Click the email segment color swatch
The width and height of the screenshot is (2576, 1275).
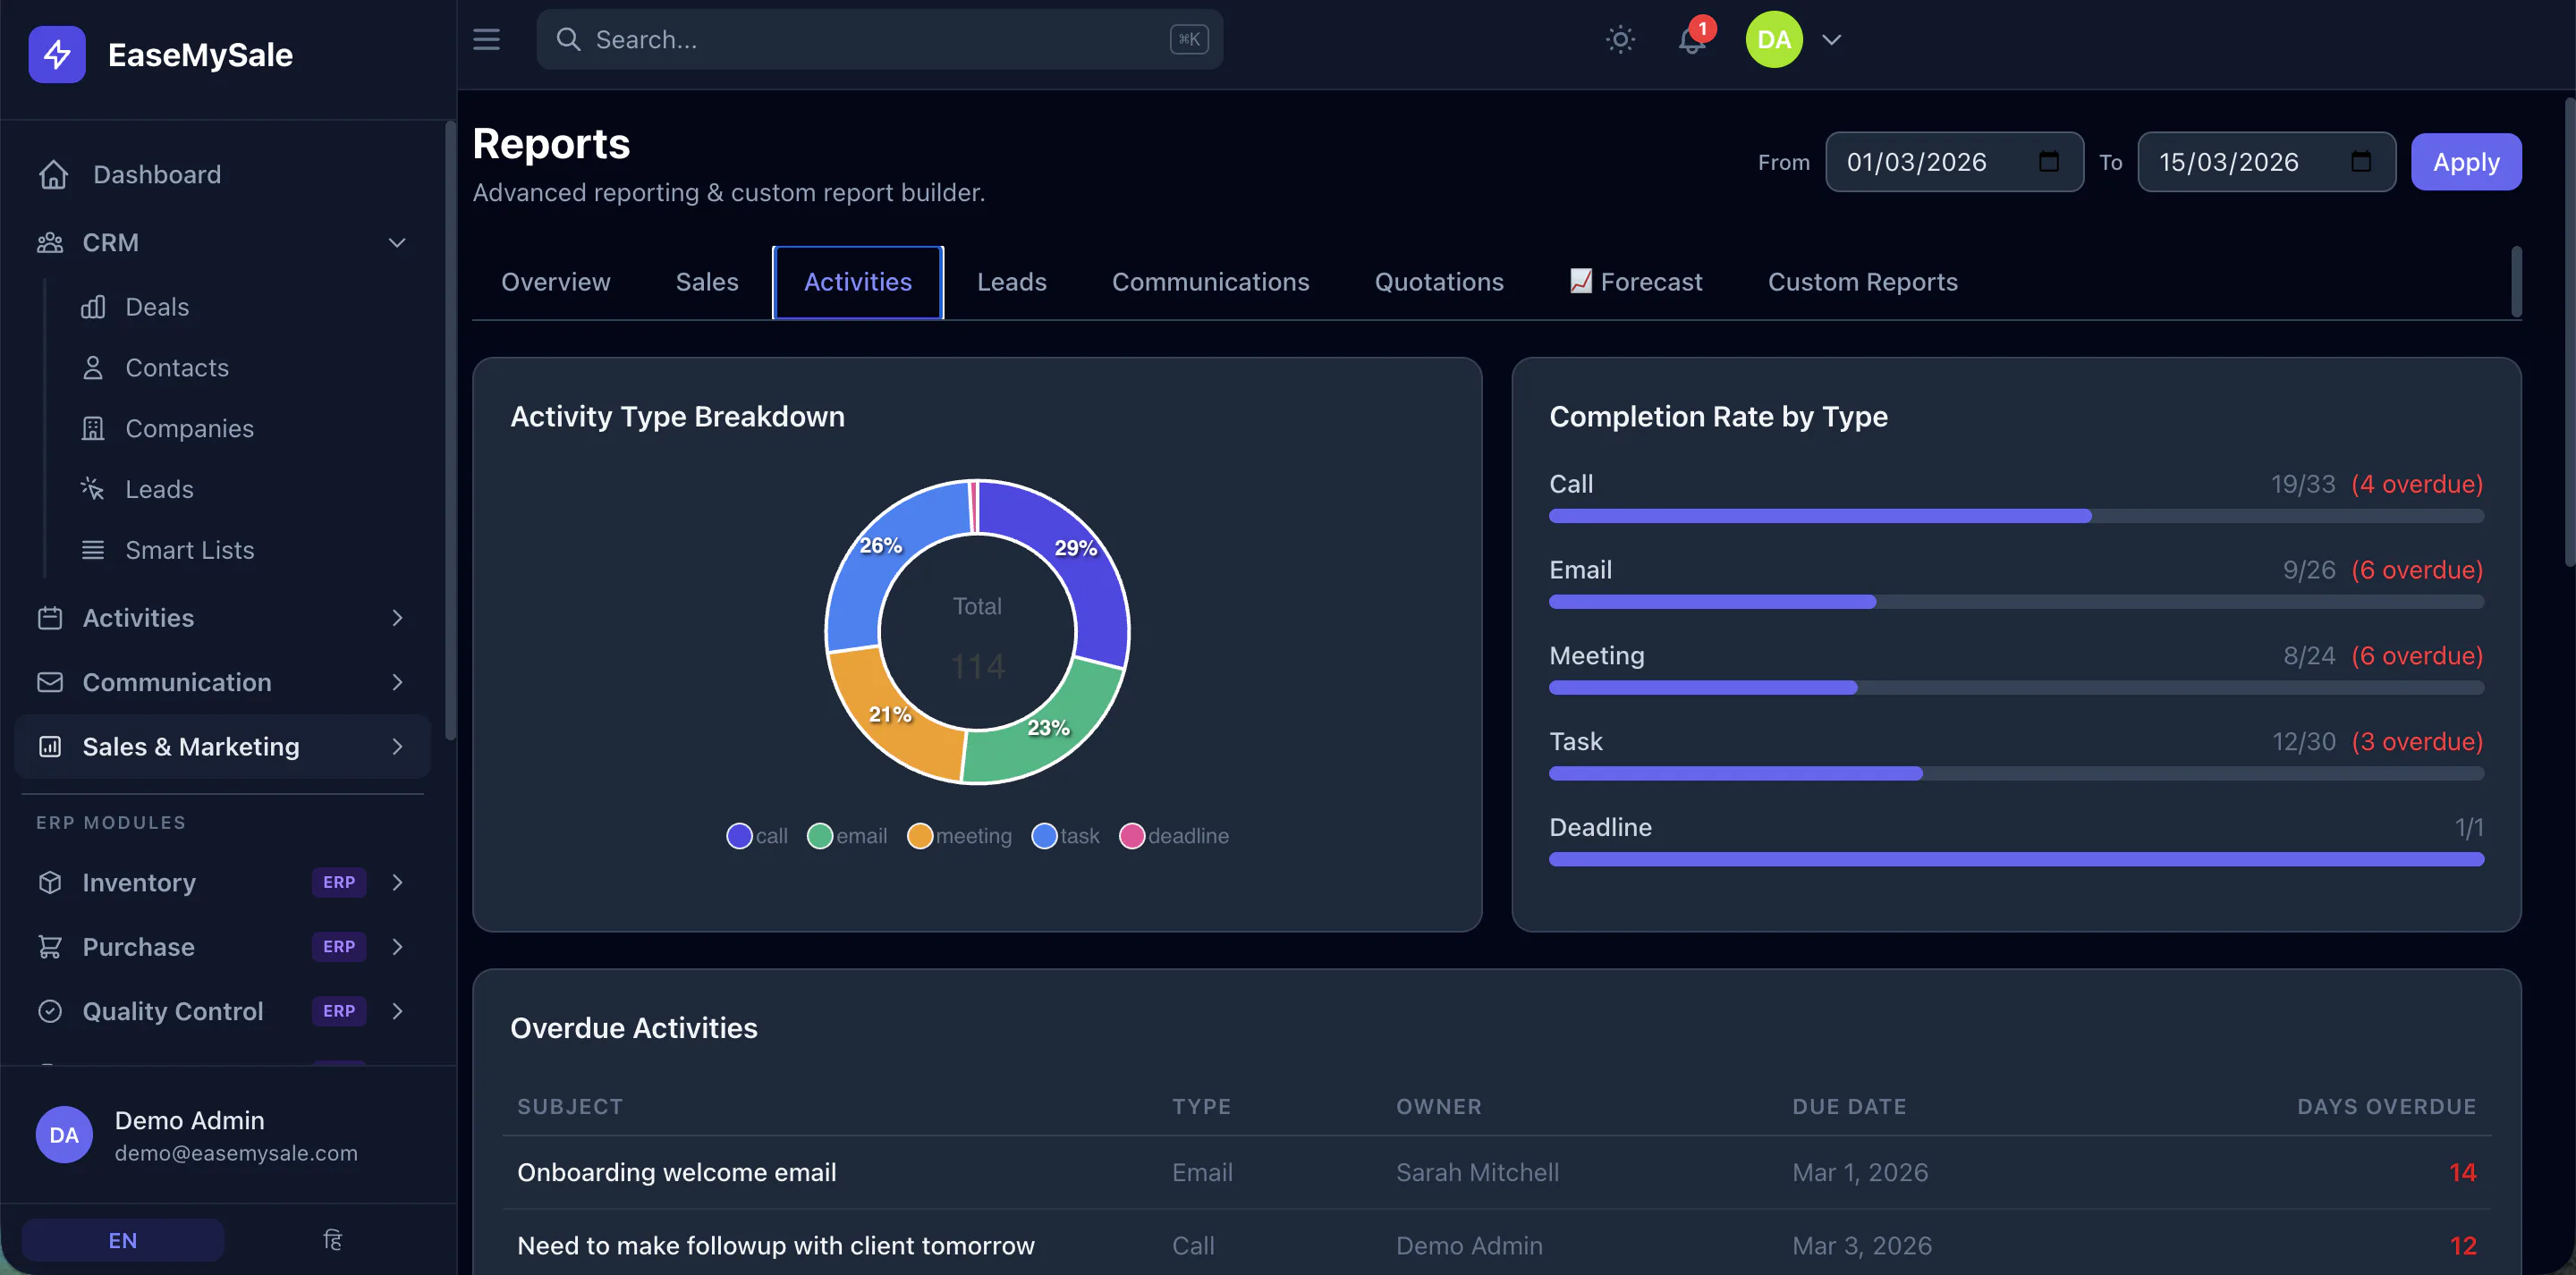click(819, 836)
